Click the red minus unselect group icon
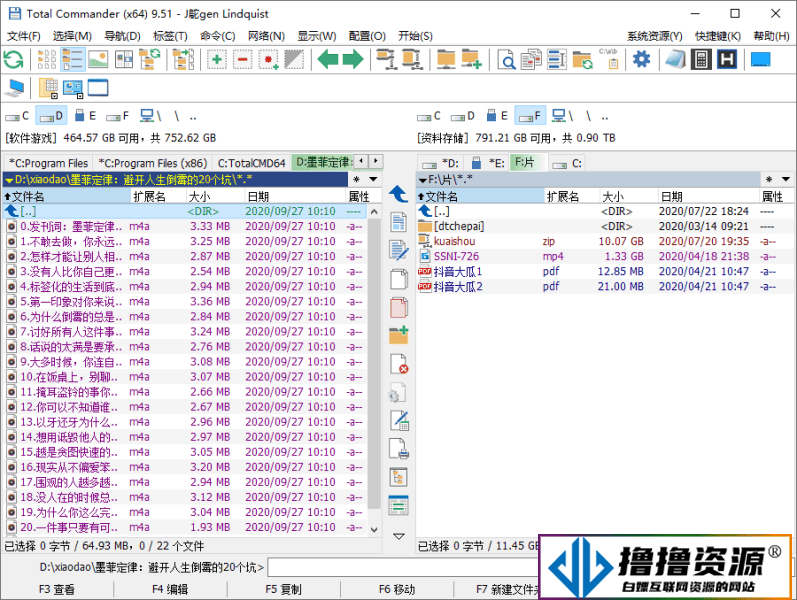 [x=242, y=59]
